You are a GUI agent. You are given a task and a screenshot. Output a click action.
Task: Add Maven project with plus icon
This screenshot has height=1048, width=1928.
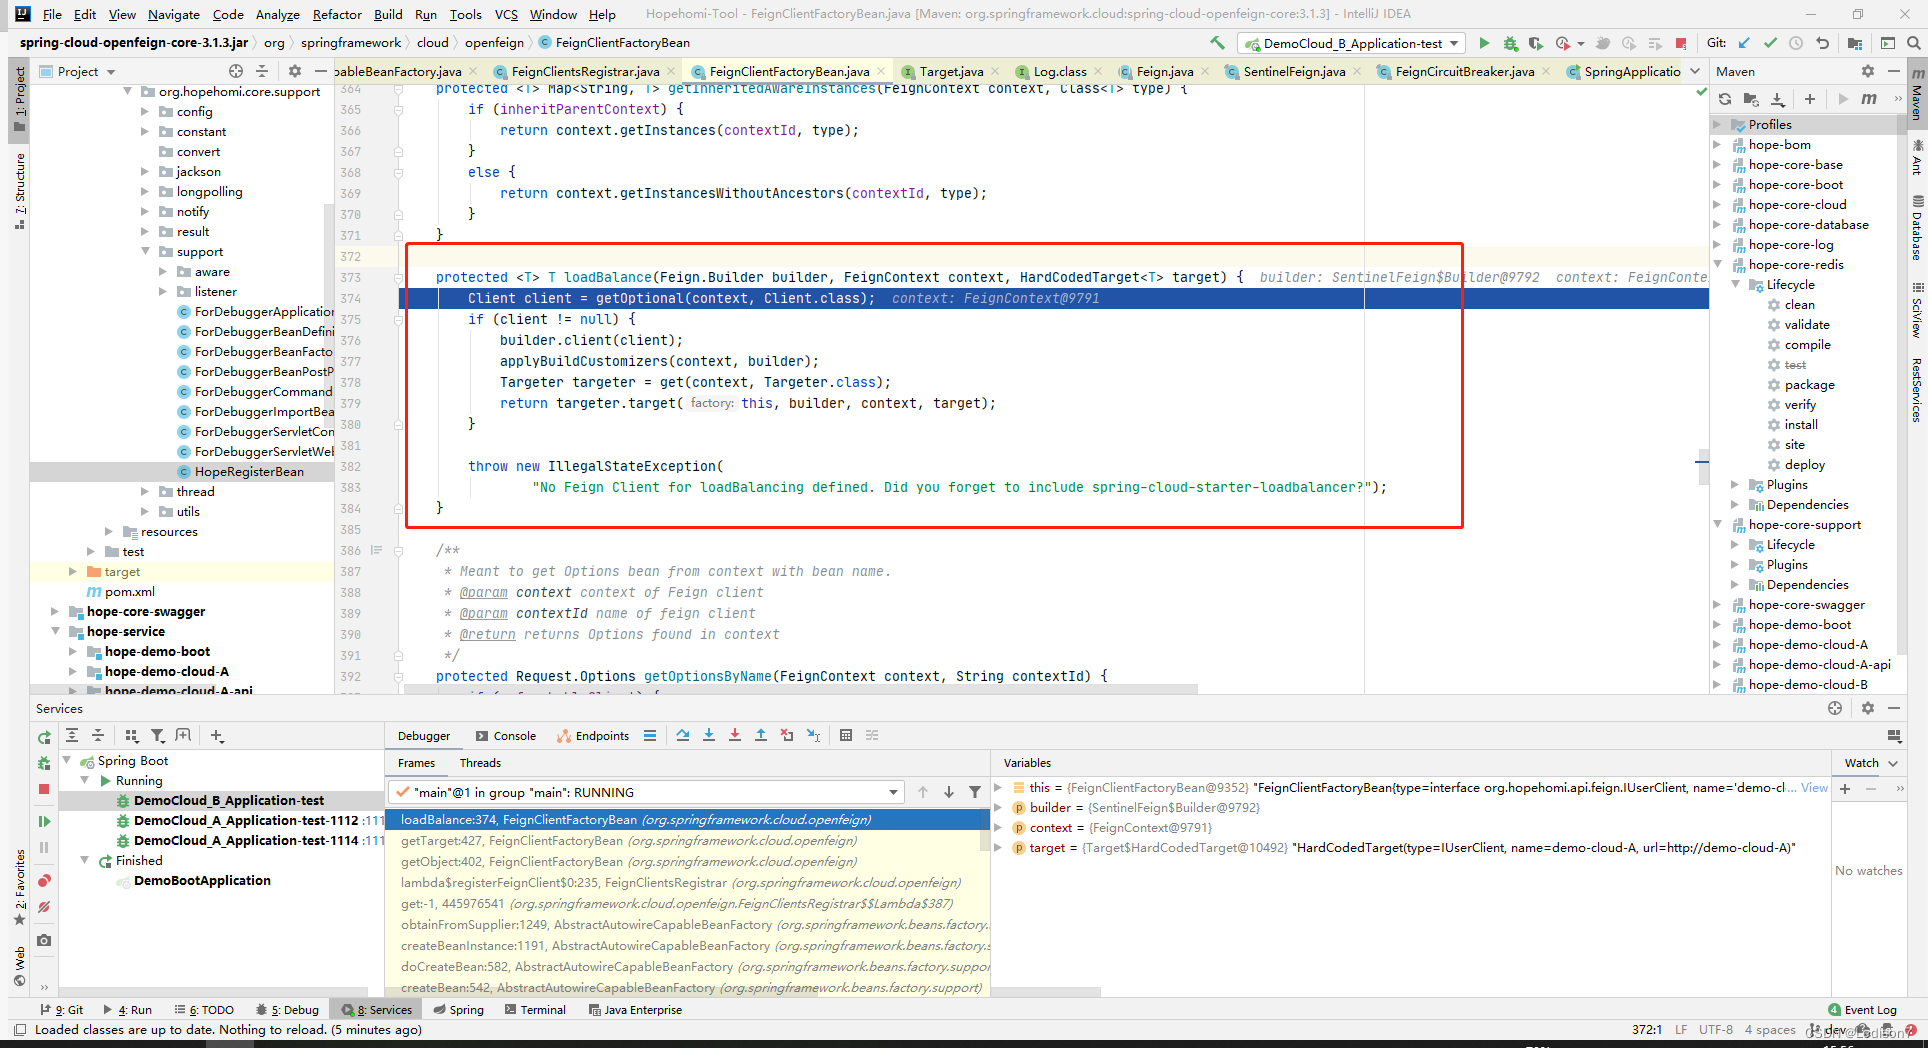pyautogui.click(x=1809, y=99)
